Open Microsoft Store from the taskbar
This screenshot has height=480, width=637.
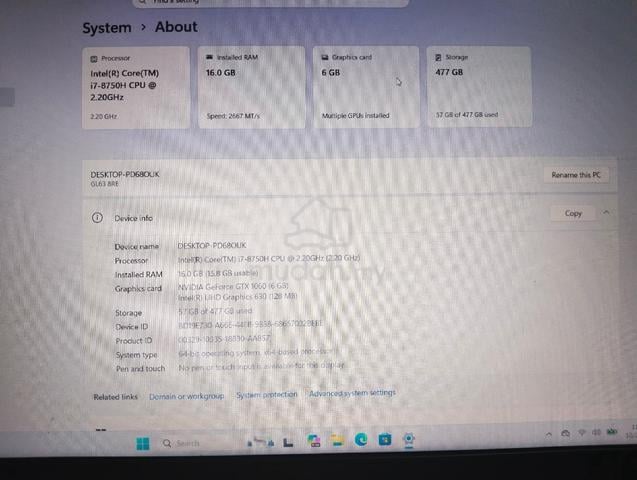384,439
